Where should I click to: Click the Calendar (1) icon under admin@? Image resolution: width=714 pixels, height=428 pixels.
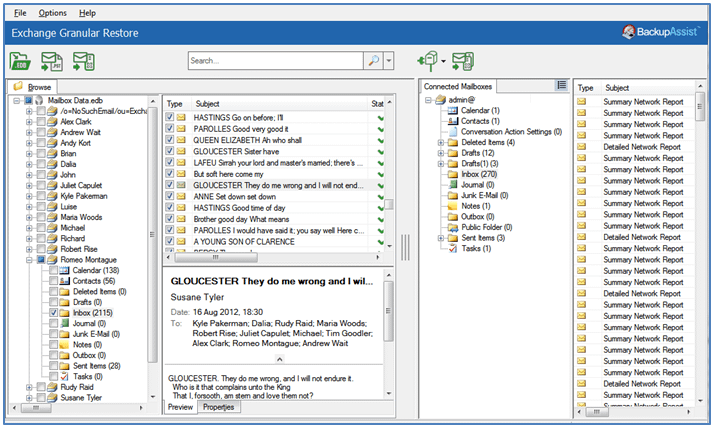click(453, 110)
